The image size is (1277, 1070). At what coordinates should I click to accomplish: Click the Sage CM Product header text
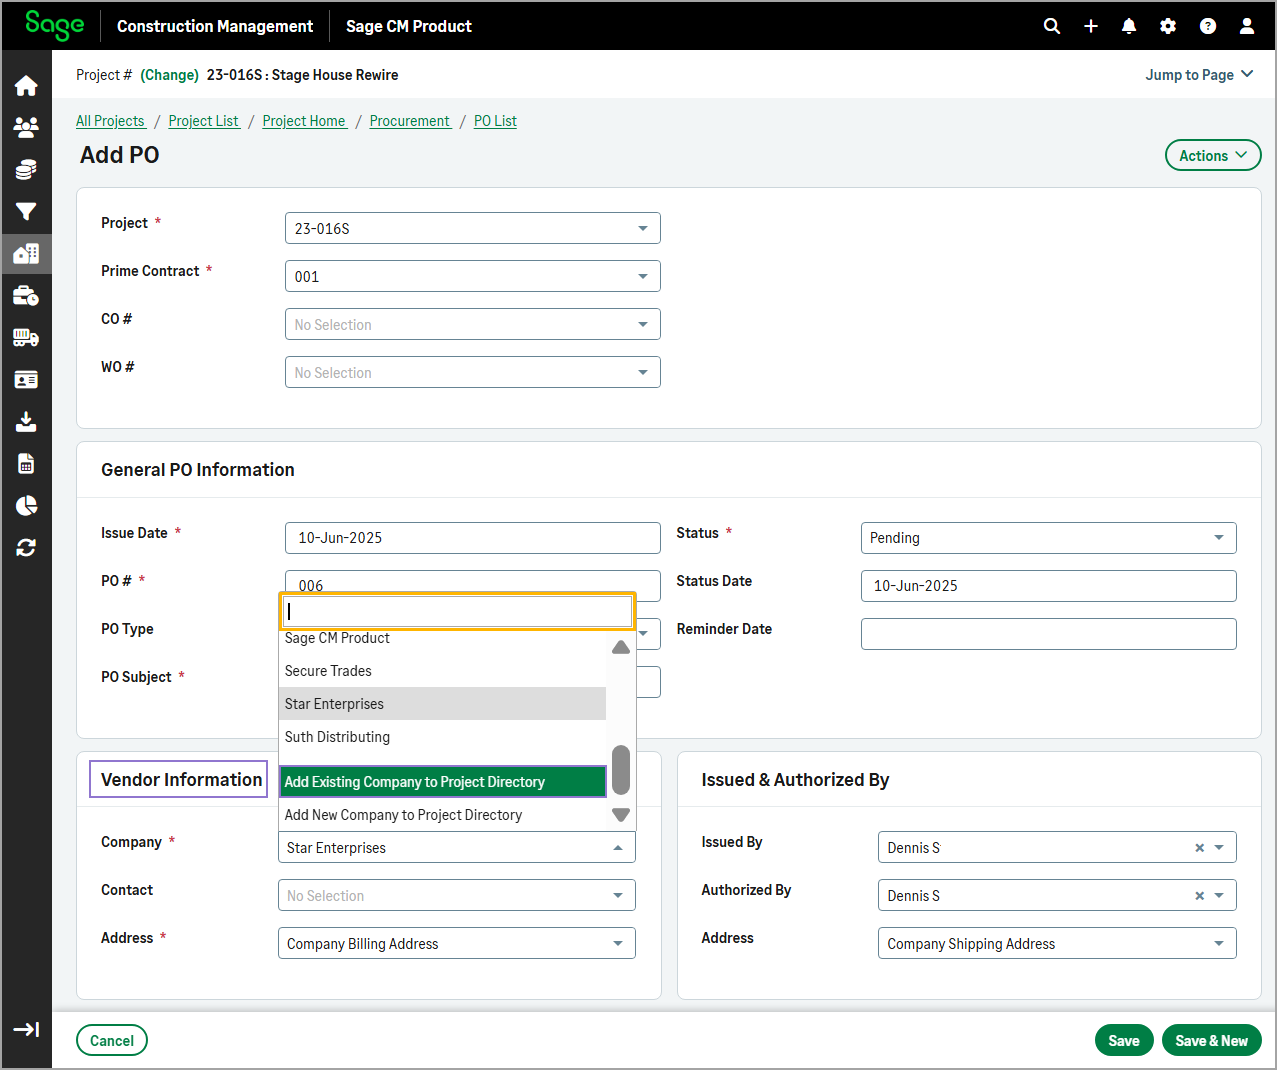tap(409, 26)
